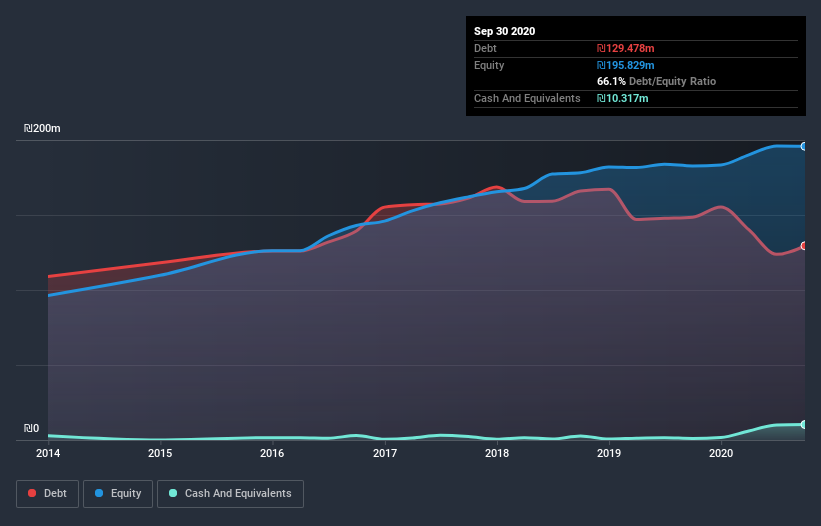Select the 2019 x-axis label
This screenshot has height=526, width=821.
[608, 453]
